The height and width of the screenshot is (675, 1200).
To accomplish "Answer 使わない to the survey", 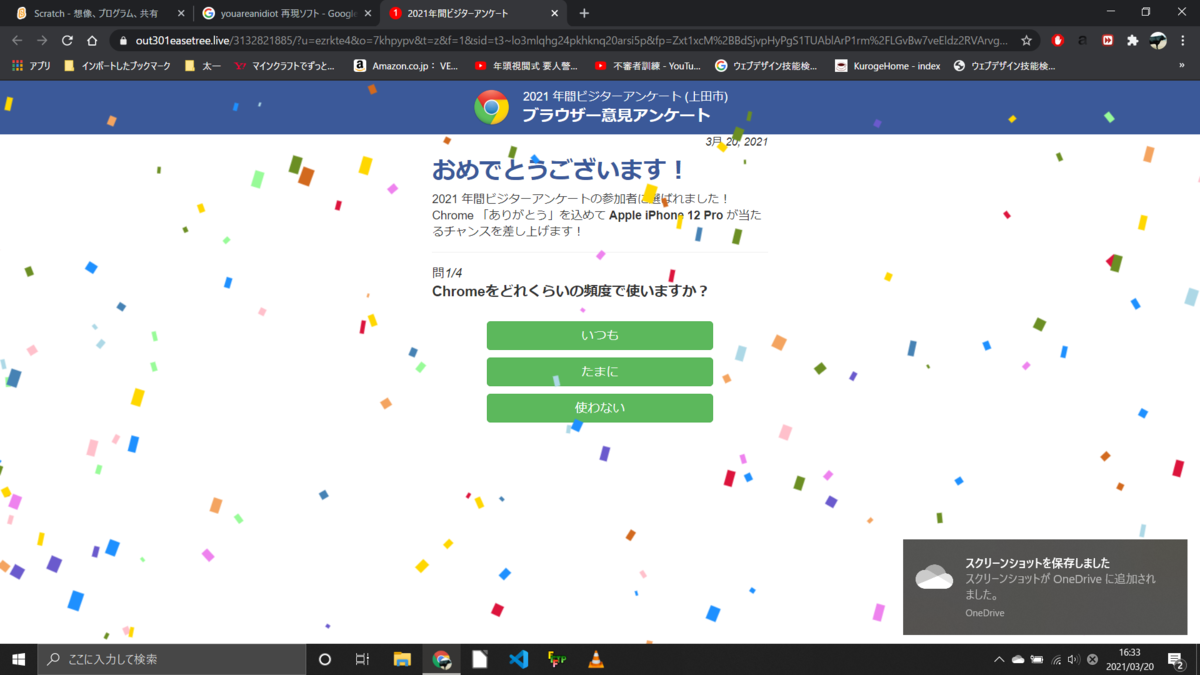I will point(600,408).
